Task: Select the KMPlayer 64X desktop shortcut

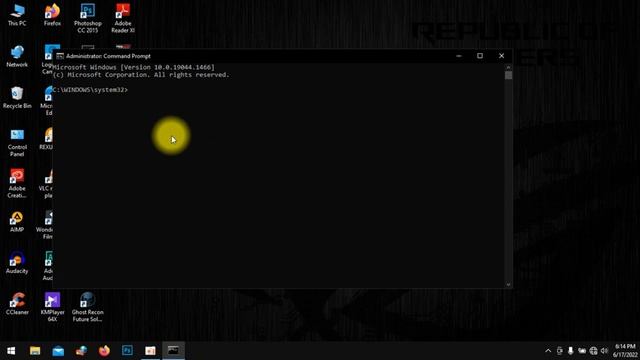Action: click(52, 307)
